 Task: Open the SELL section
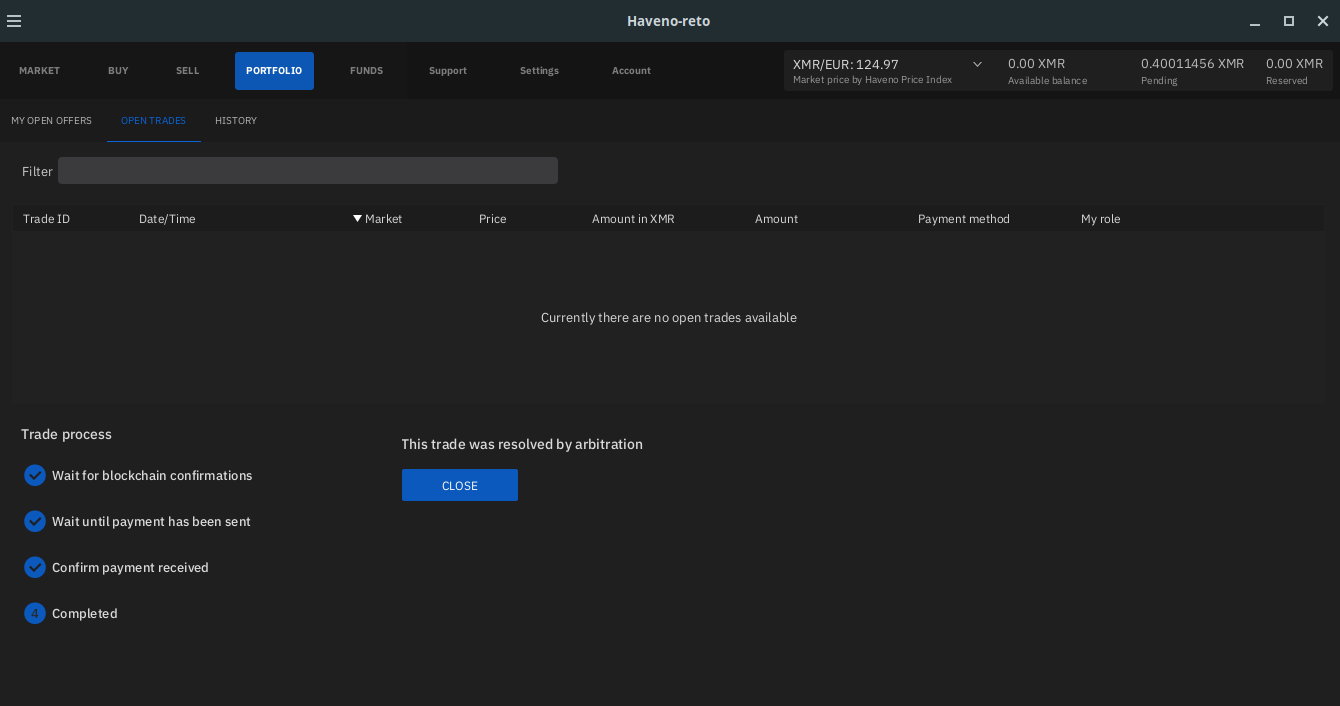(187, 71)
